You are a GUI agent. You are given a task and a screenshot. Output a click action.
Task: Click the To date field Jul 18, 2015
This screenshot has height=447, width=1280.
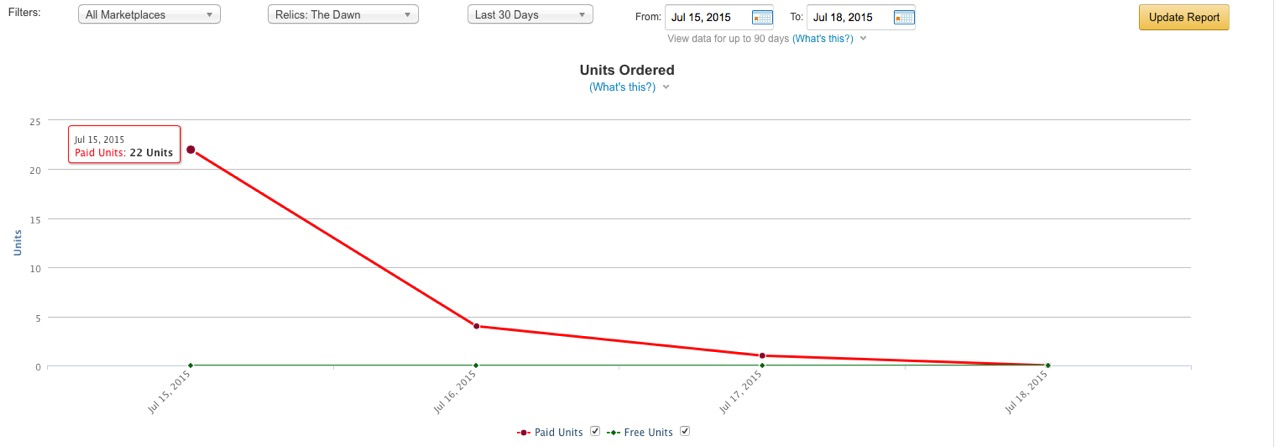(849, 17)
